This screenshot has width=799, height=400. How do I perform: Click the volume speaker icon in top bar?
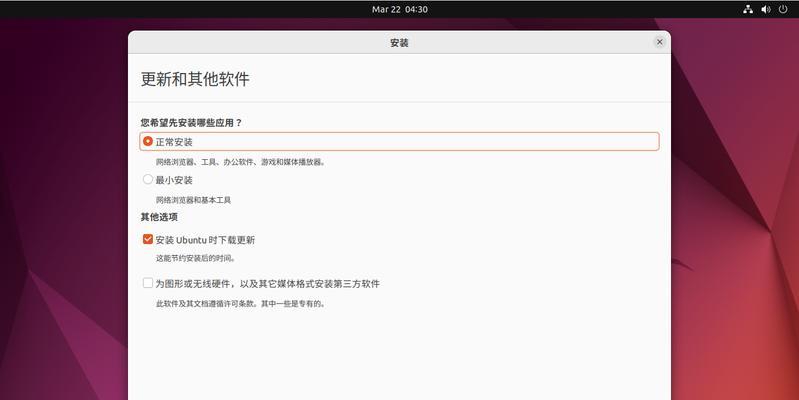tap(765, 9)
